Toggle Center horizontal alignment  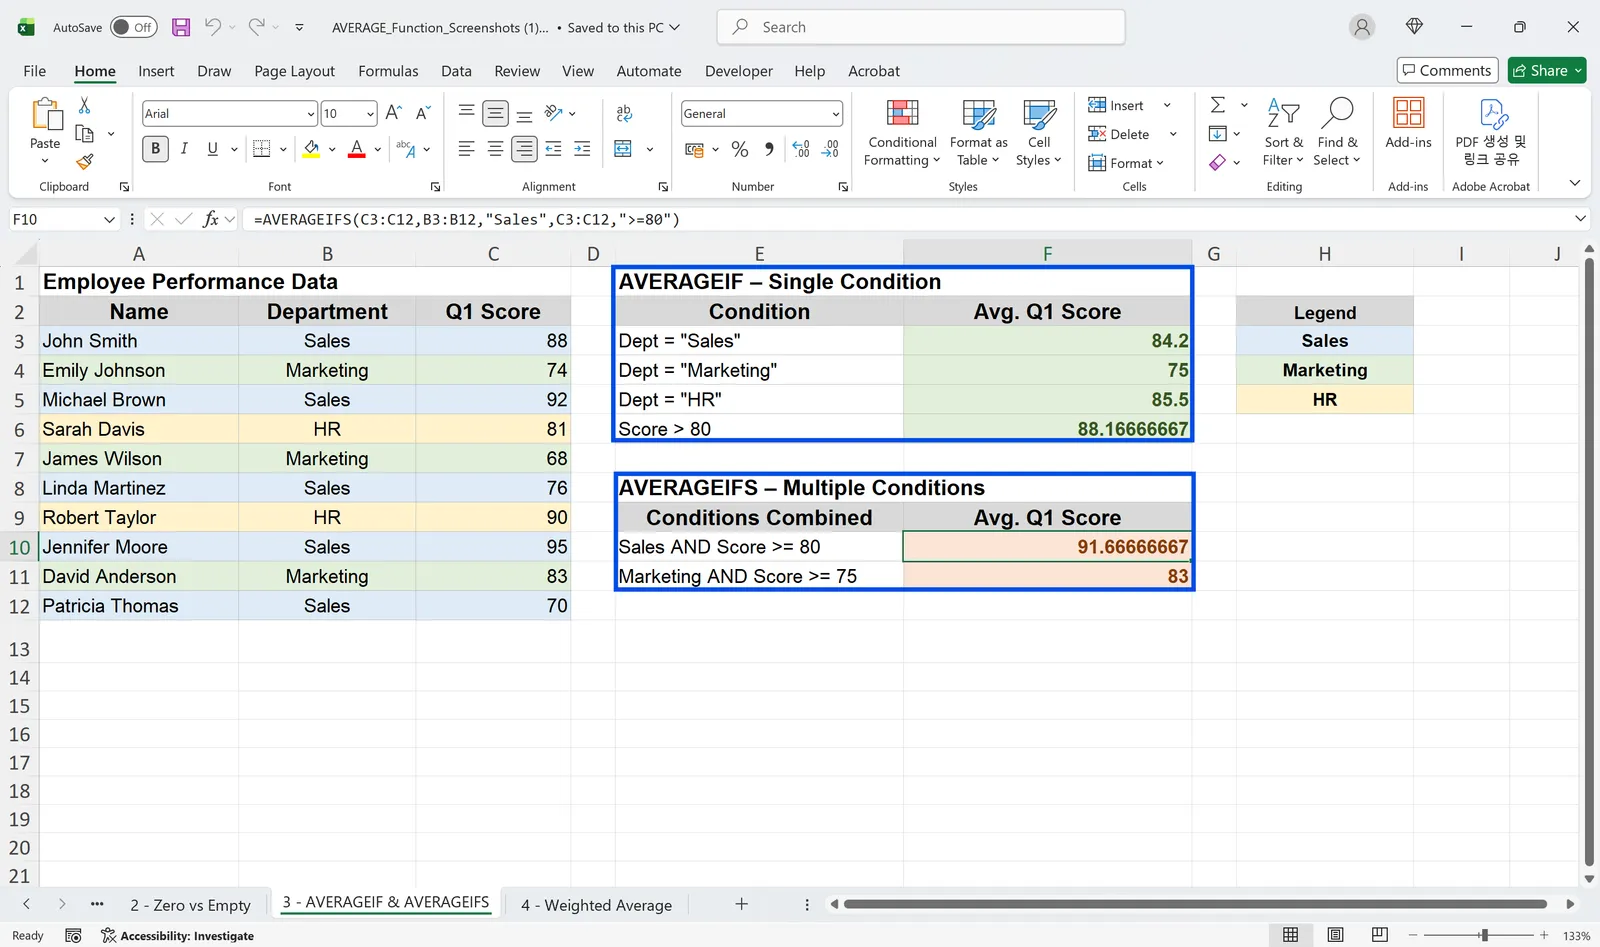(495, 149)
